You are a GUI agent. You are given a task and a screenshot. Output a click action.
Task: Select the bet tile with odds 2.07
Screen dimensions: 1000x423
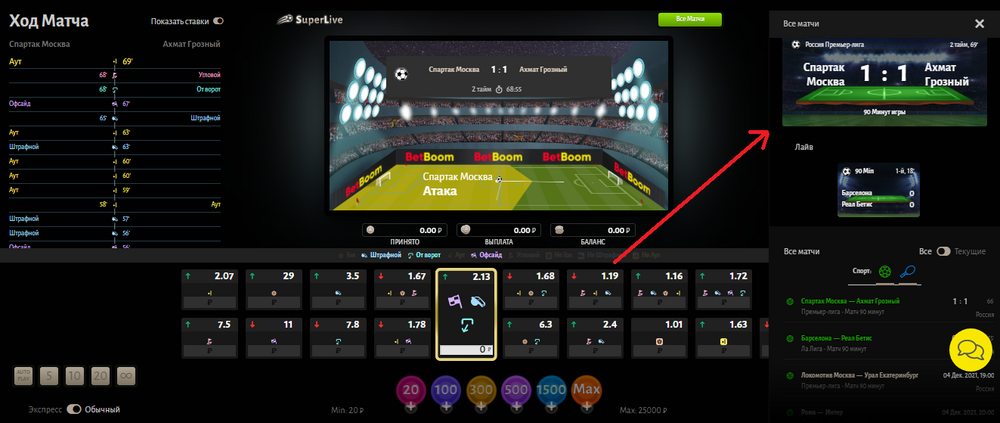point(209,290)
